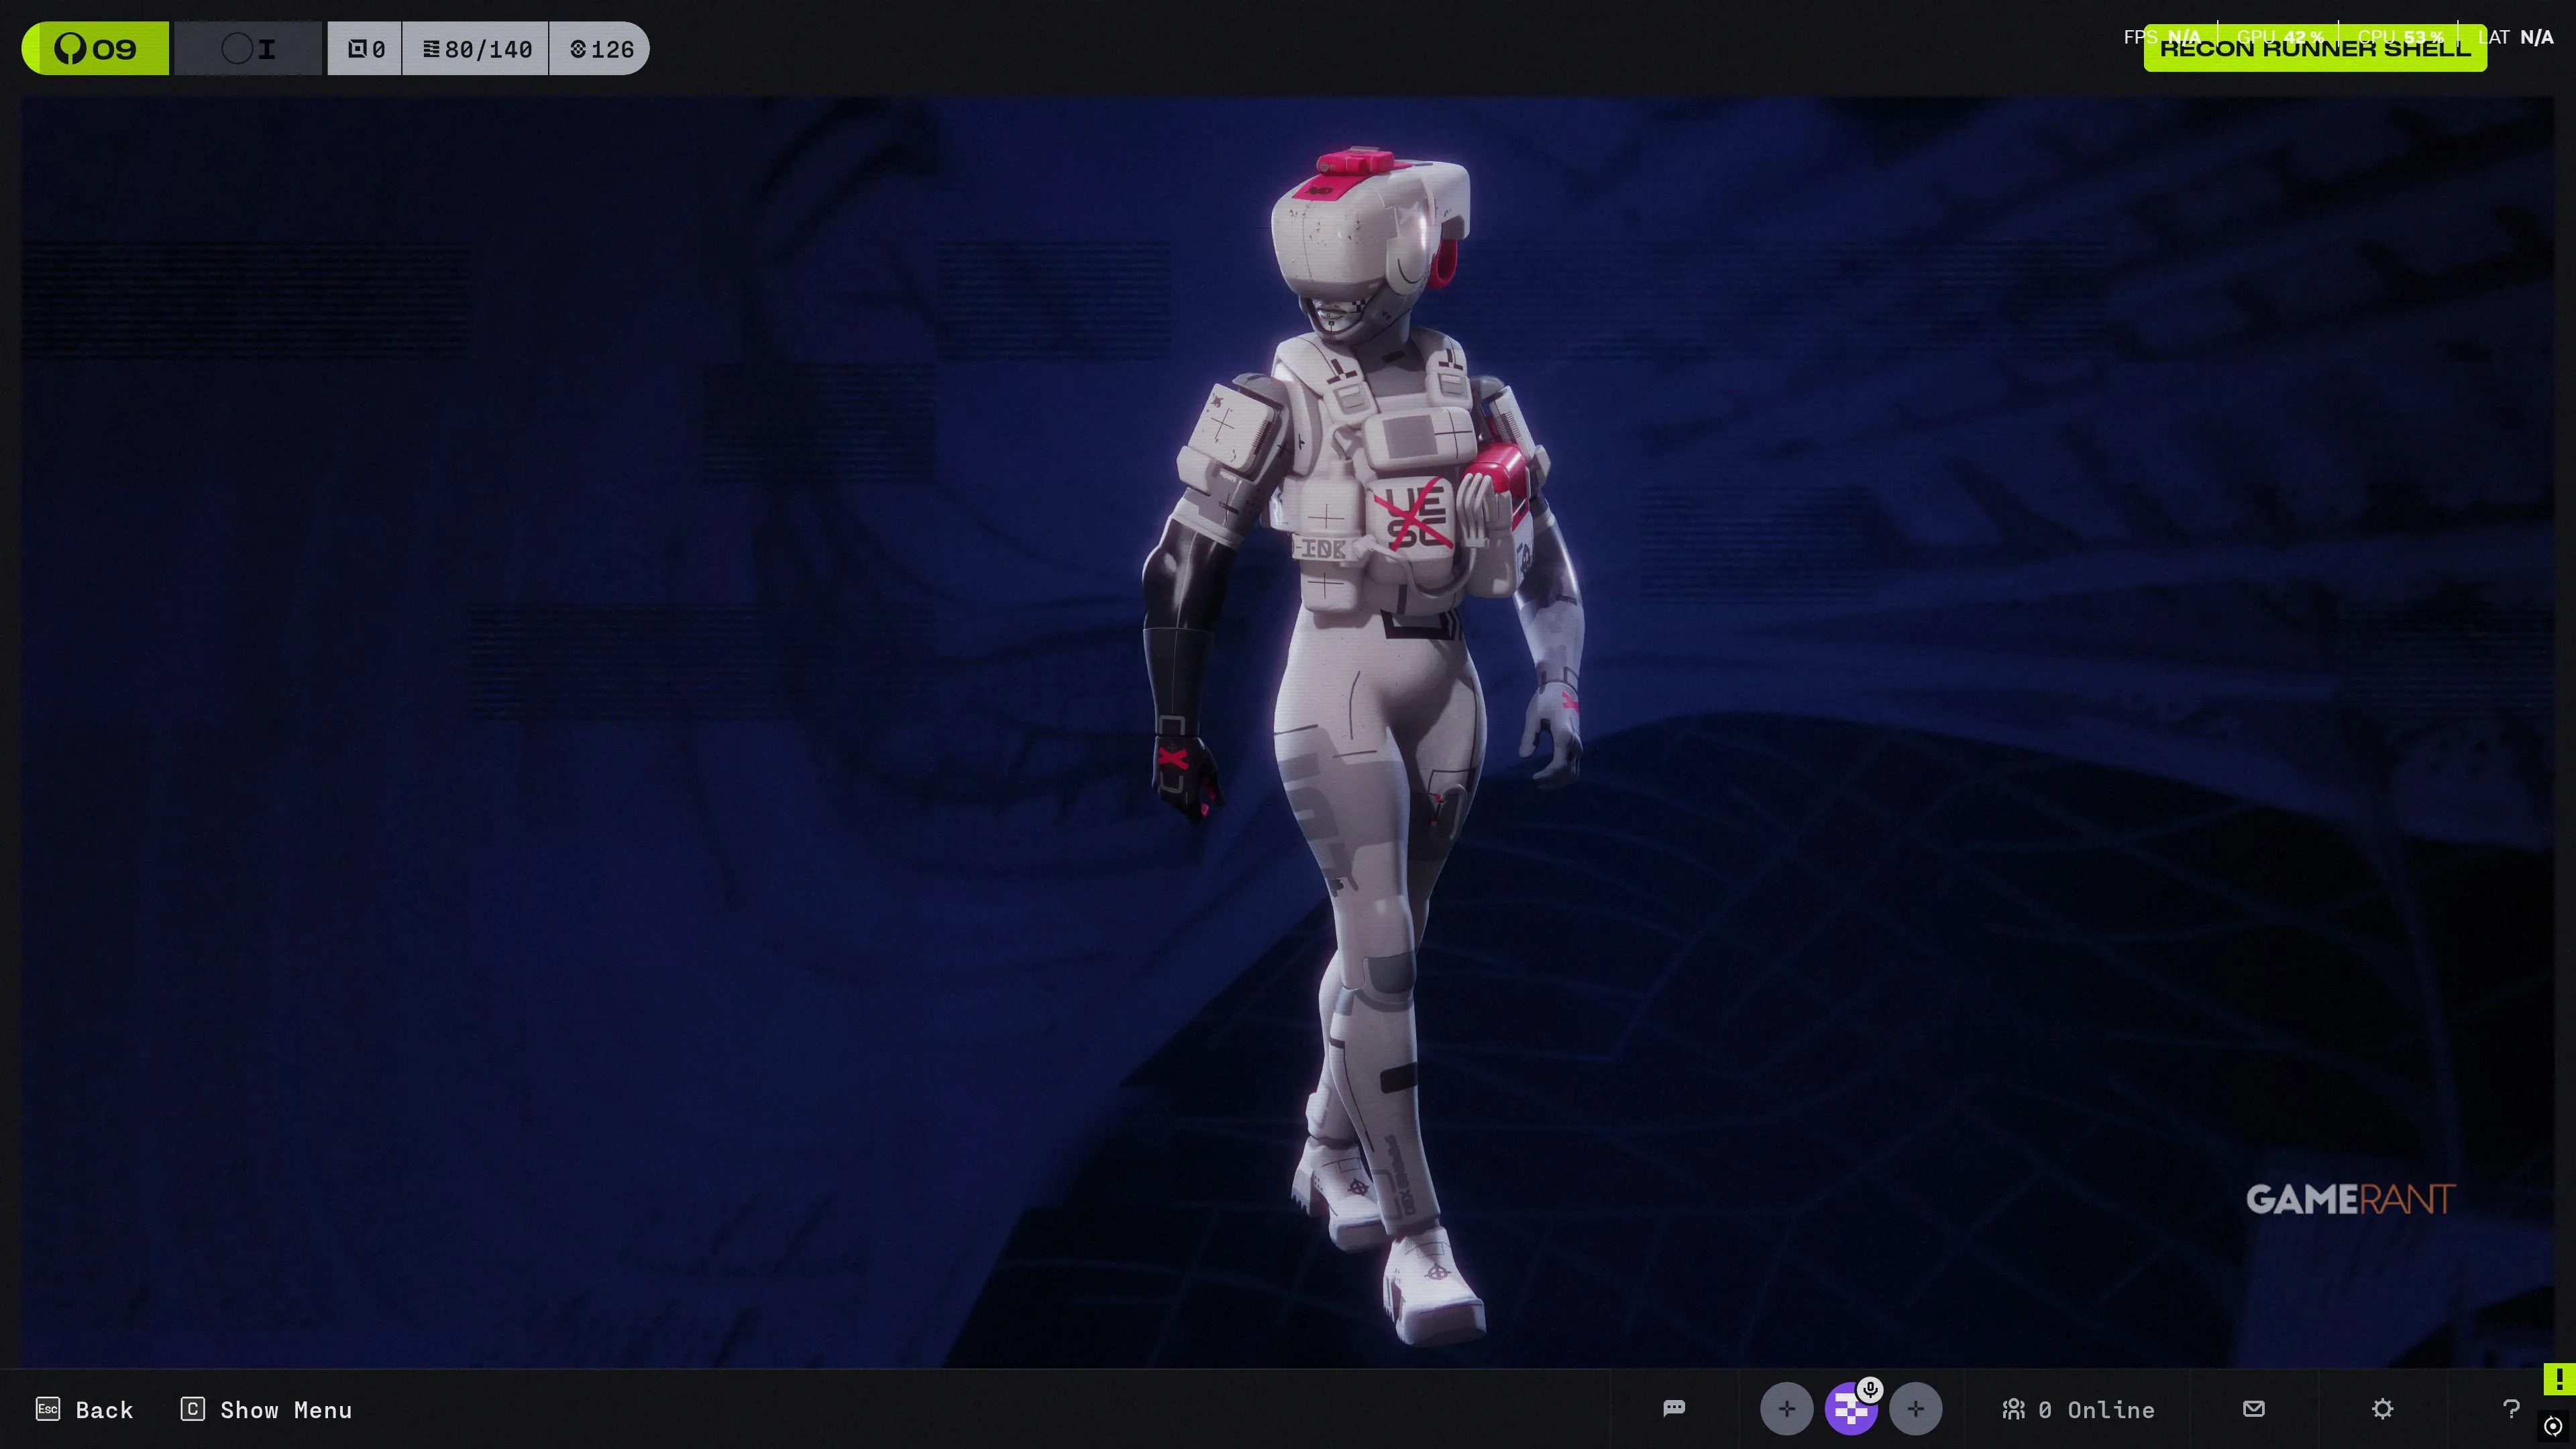Click the 126 credits currency counter
The image size is (2576, 1449).
point(601,48)
